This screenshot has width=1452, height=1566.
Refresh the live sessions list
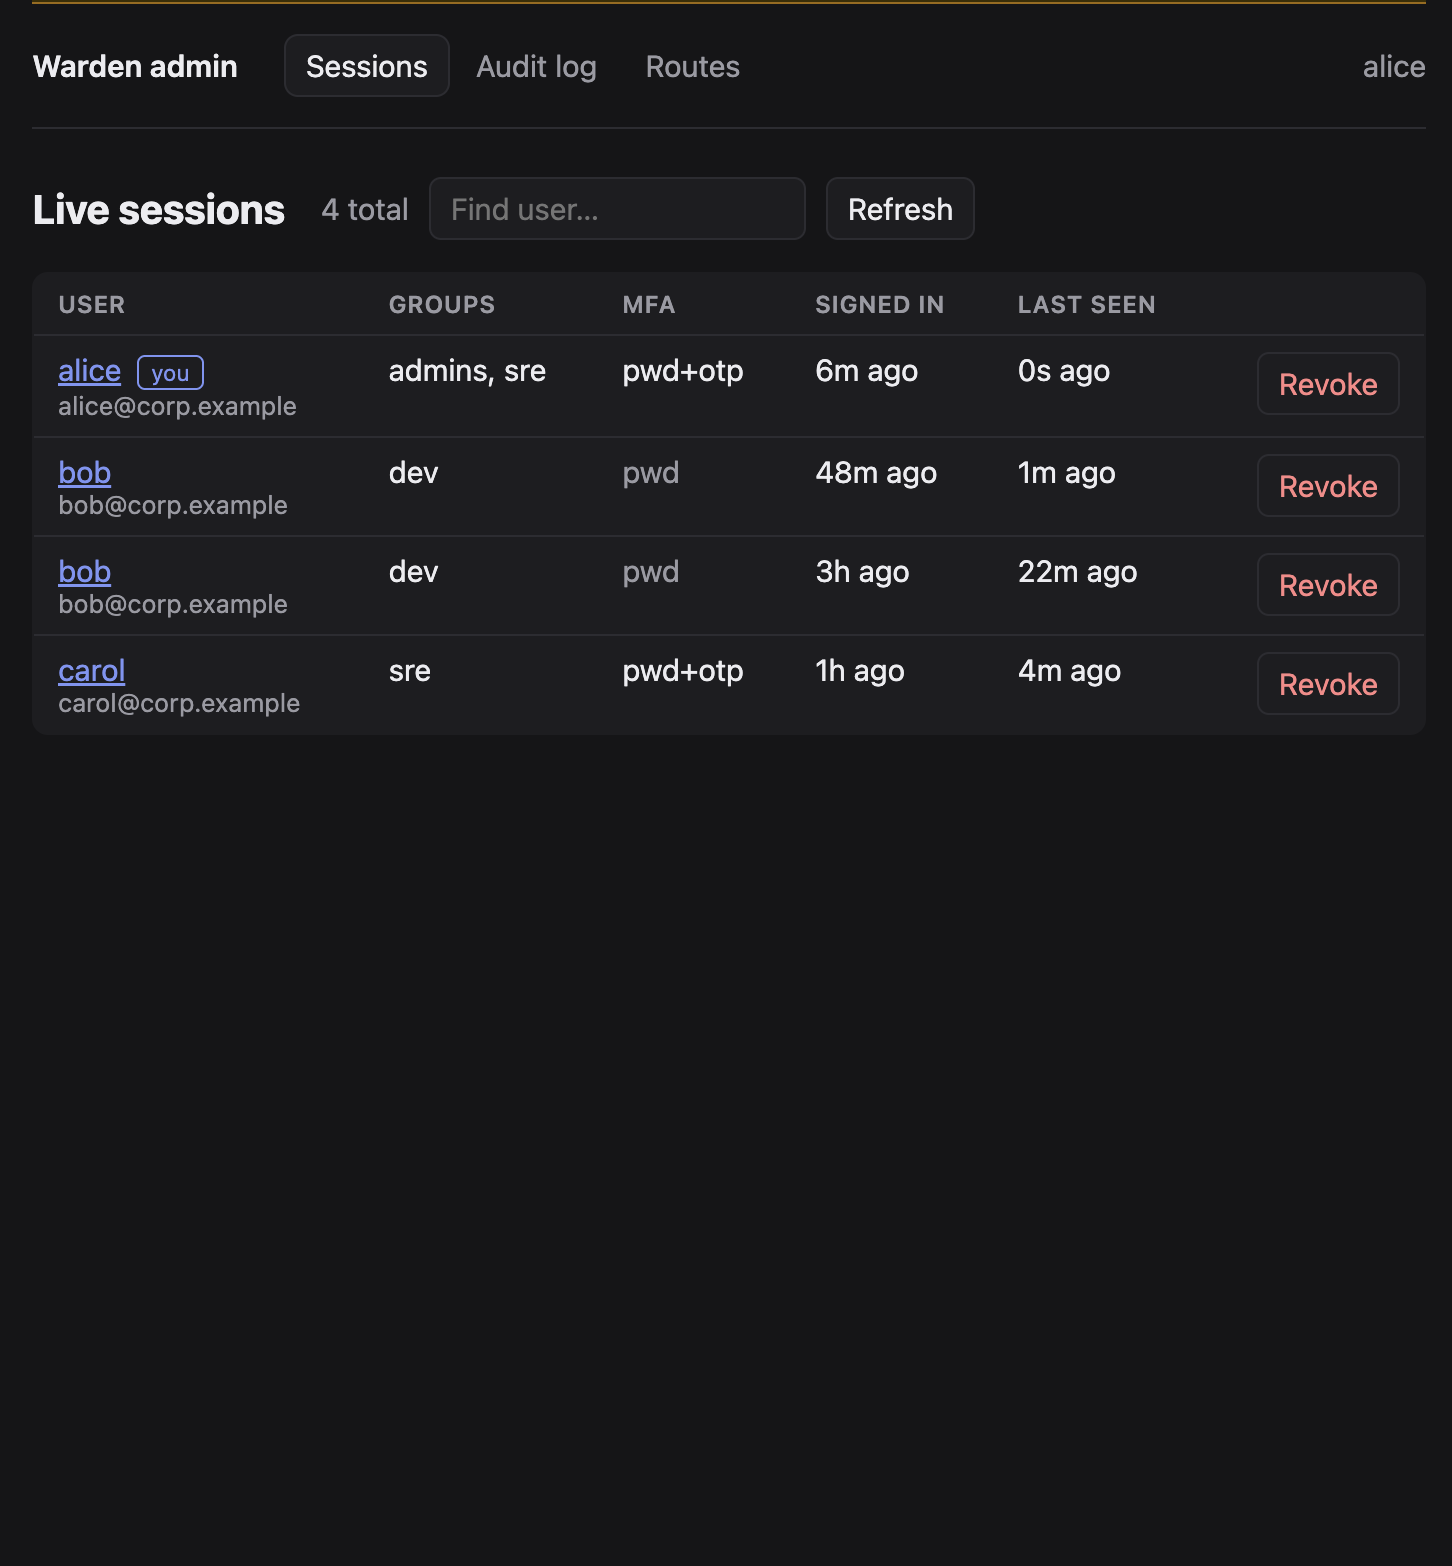(900, 209)
